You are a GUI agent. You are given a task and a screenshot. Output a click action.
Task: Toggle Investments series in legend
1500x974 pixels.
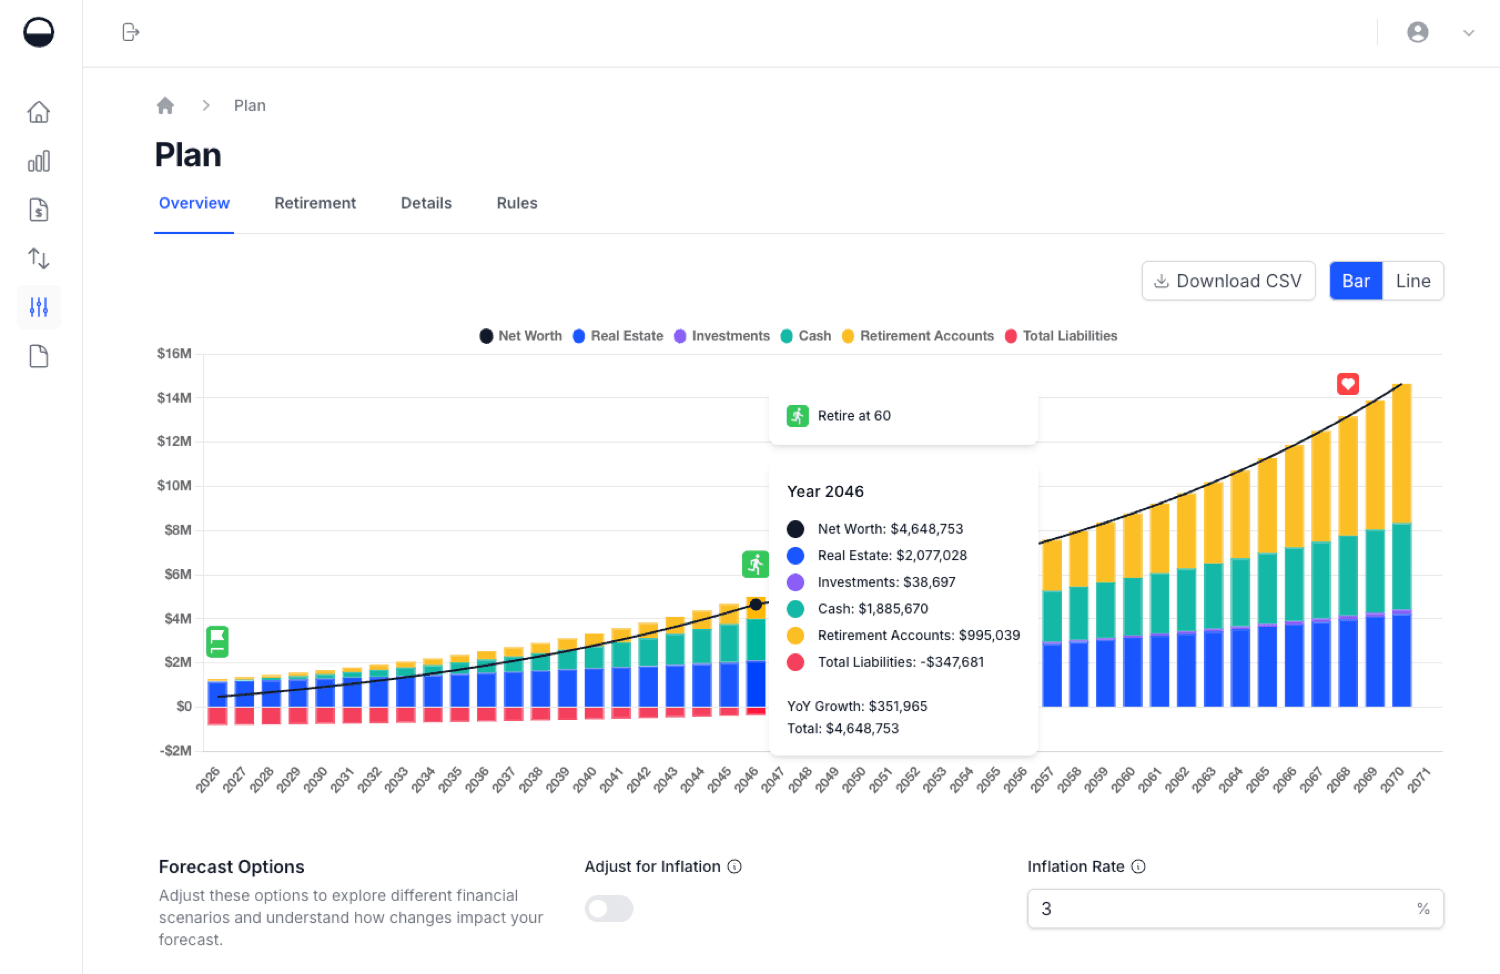[x=722, y=336]
